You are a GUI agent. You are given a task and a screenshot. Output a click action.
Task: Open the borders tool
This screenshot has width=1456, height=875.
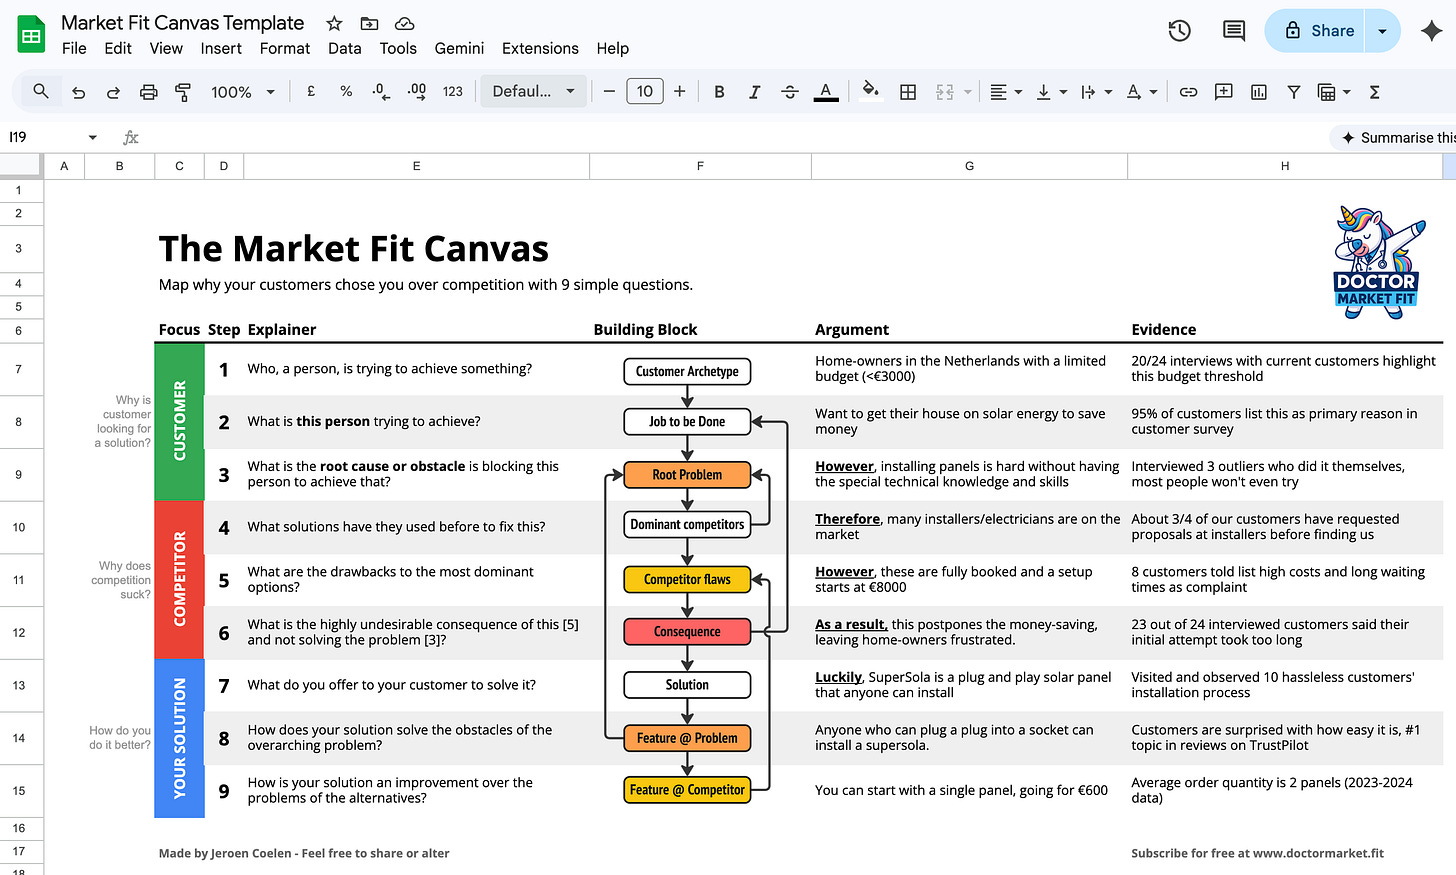point(908,92)
